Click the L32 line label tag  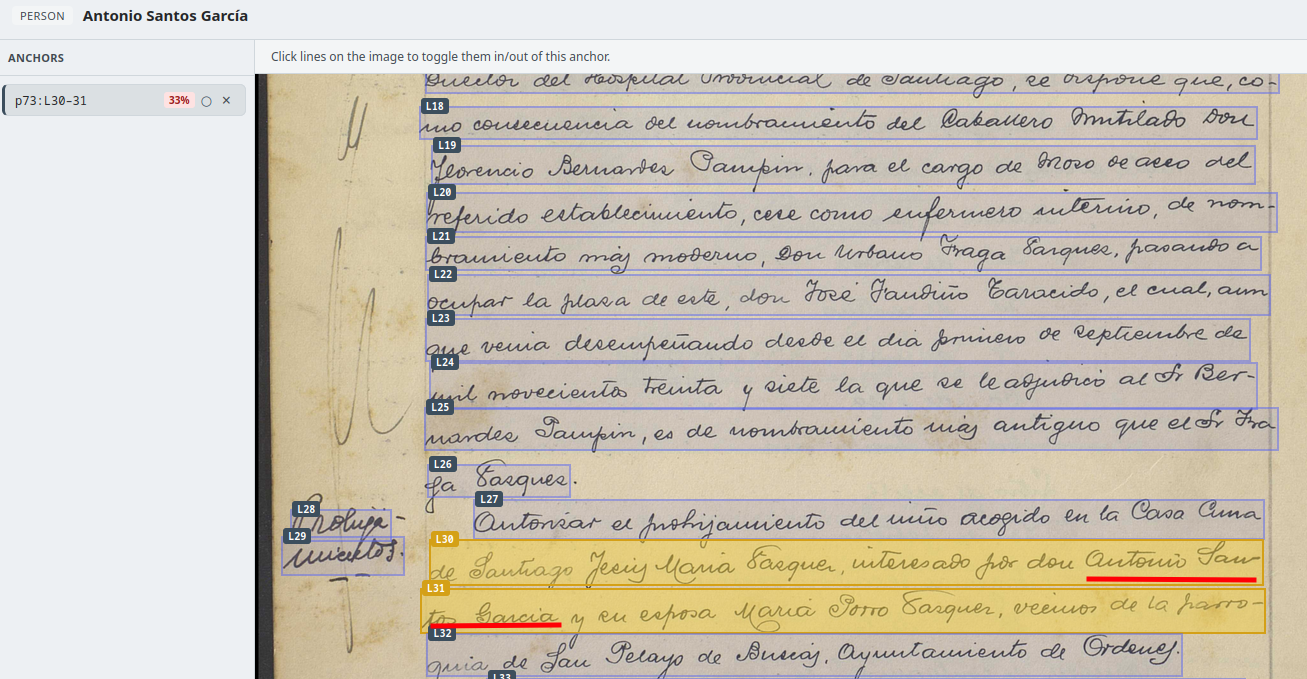(x=443, y=633)
